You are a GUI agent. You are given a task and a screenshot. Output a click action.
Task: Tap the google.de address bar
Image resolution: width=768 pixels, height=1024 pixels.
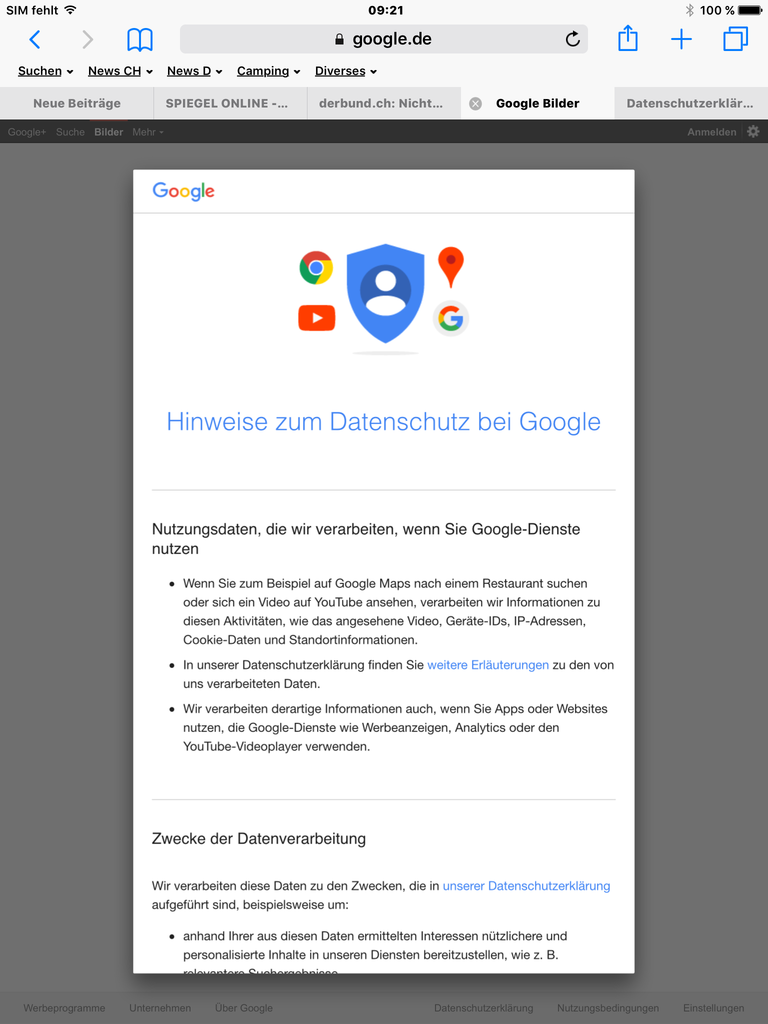coord(383,39)
